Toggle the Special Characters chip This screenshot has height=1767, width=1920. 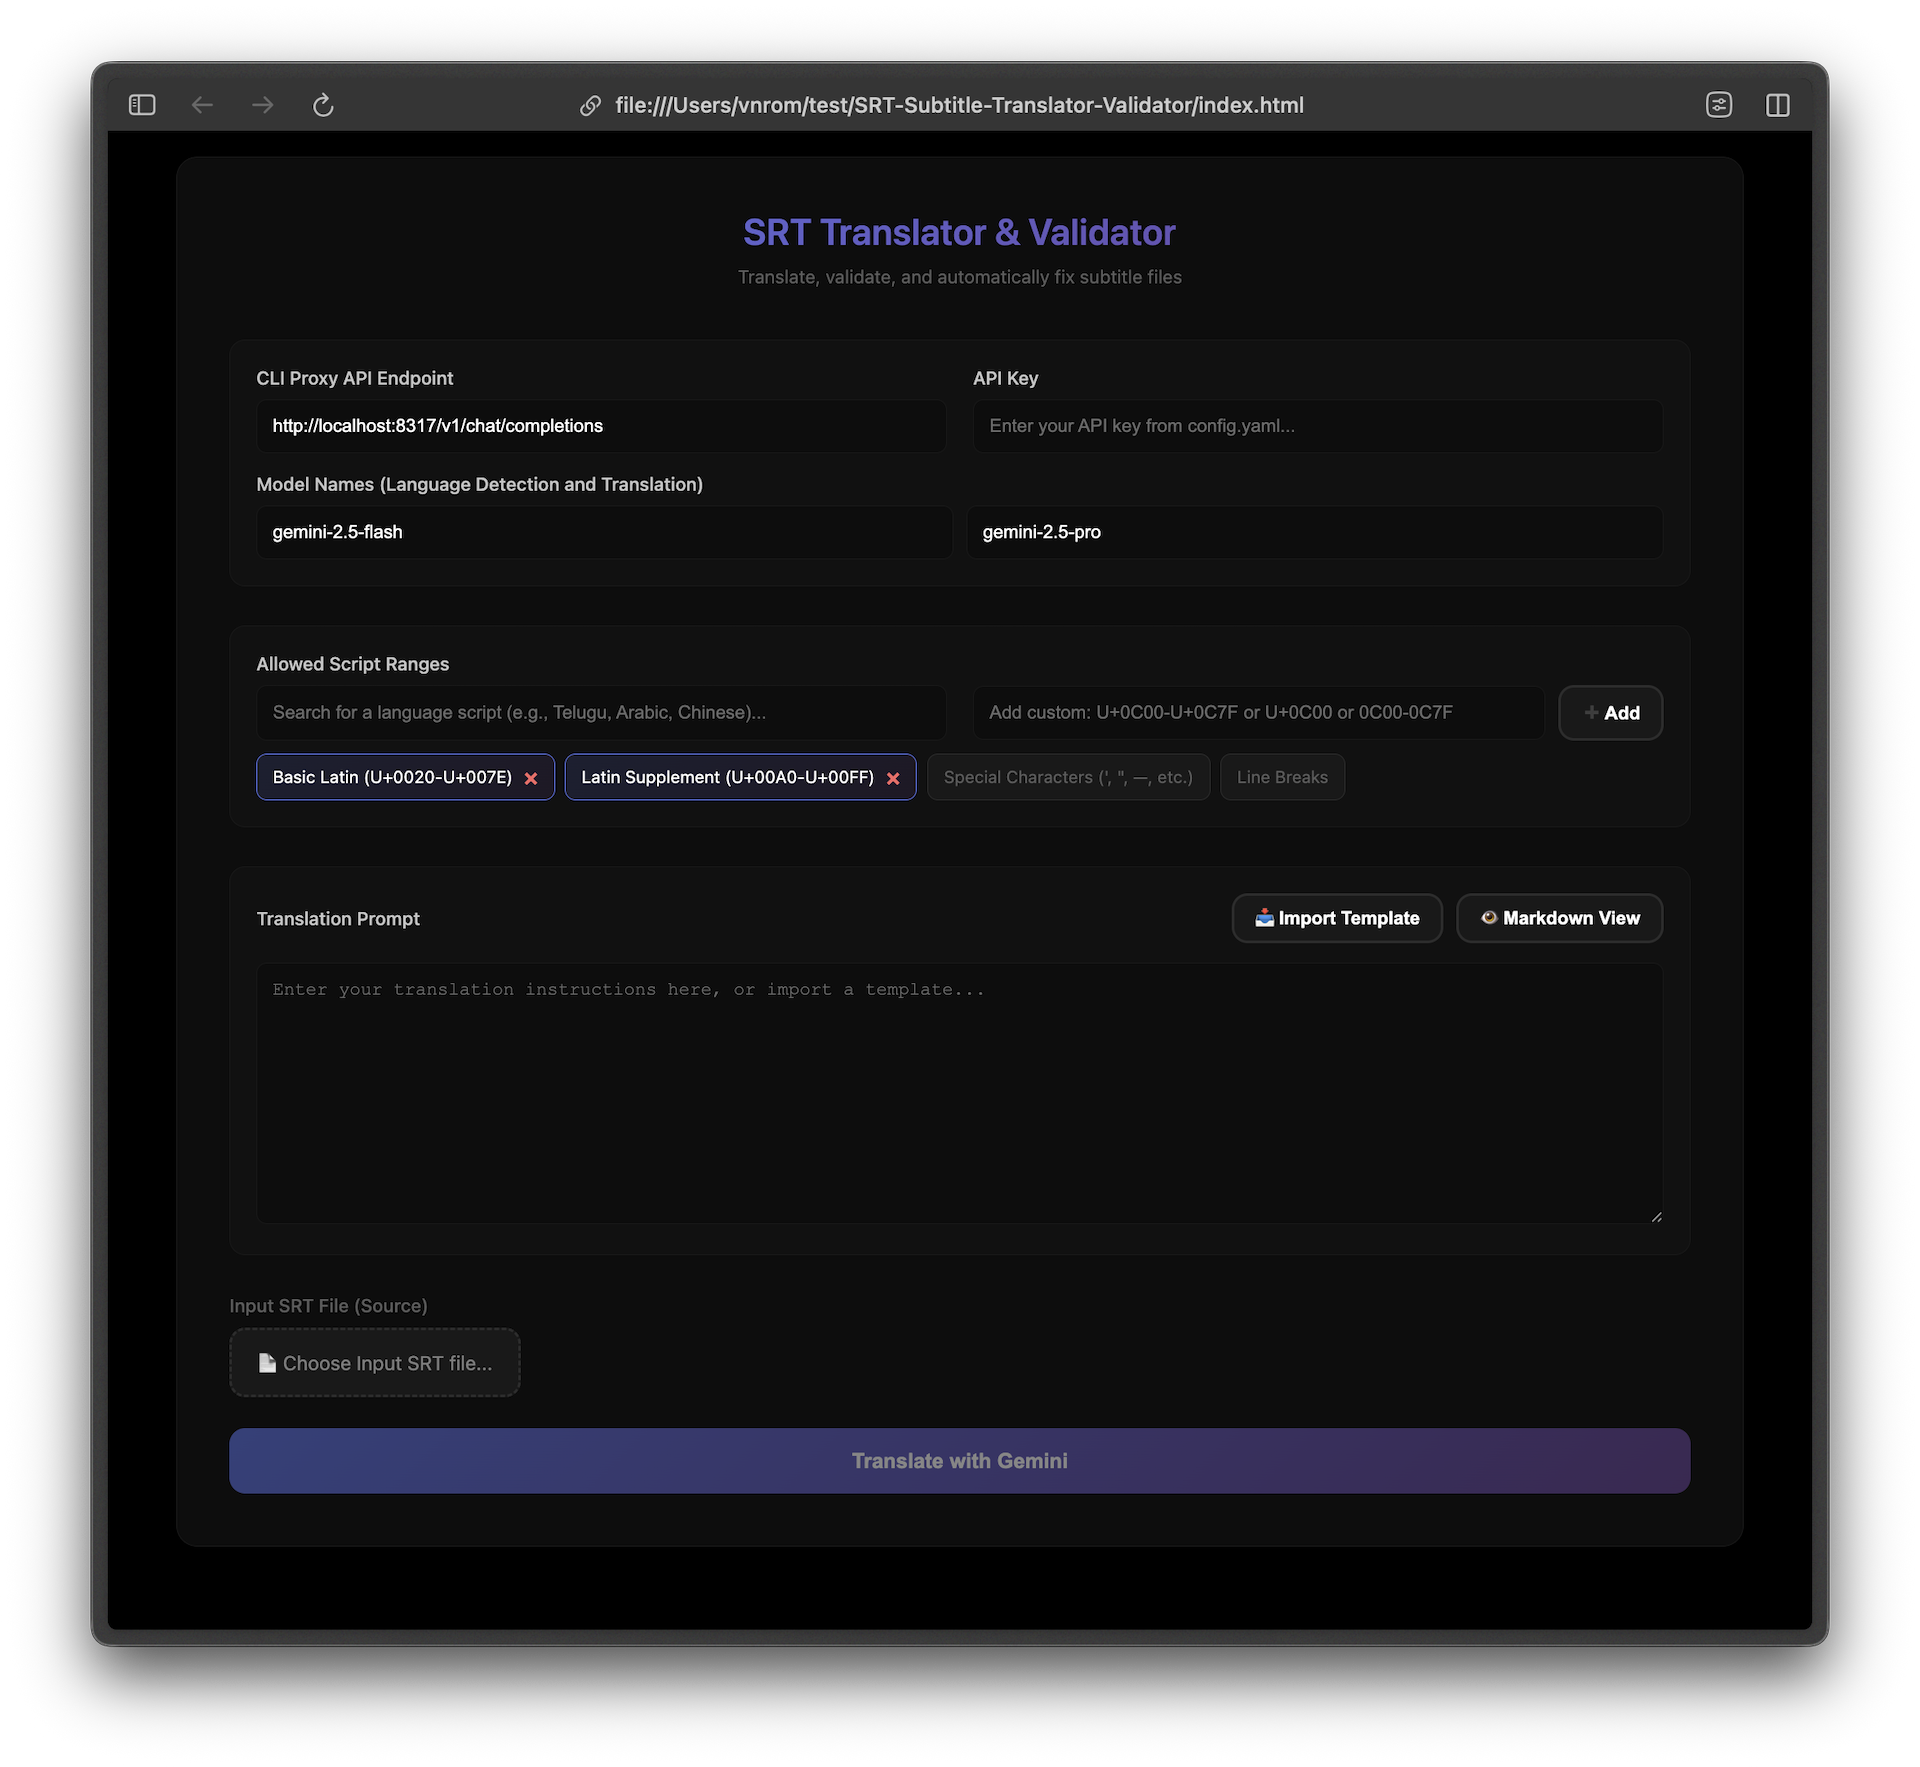(x=1067, y=777)
